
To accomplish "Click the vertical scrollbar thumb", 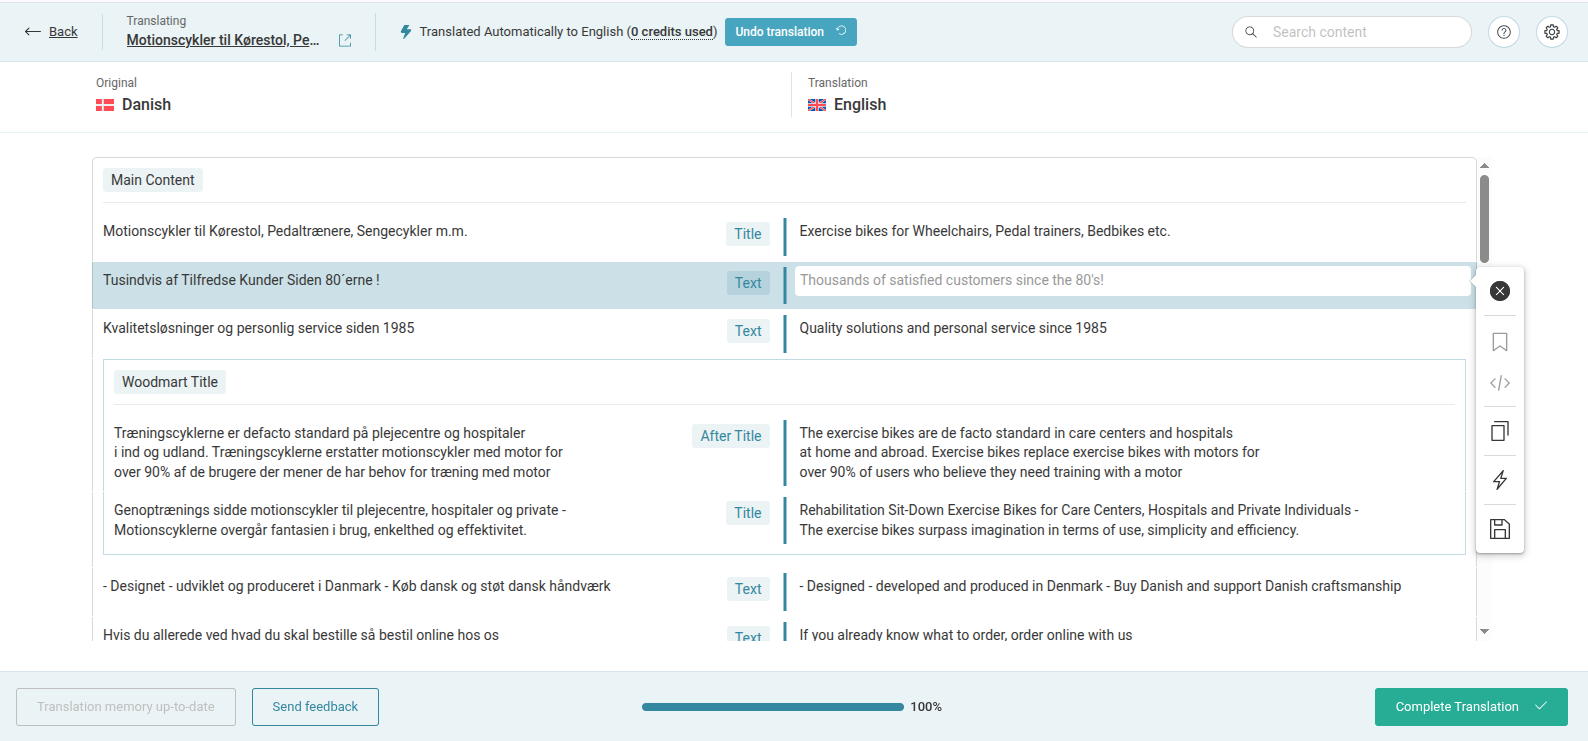I will pos(1484,219).
